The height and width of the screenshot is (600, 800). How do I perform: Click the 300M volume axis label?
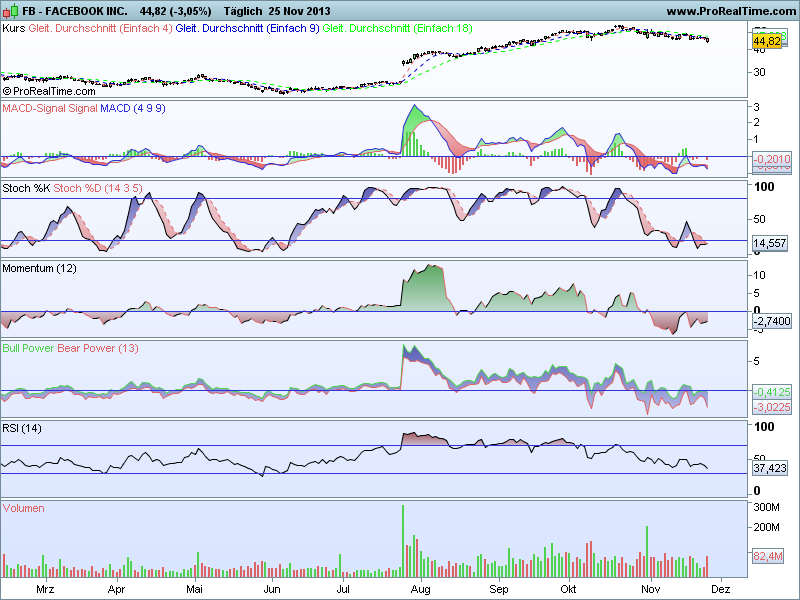tap(766, 507)
